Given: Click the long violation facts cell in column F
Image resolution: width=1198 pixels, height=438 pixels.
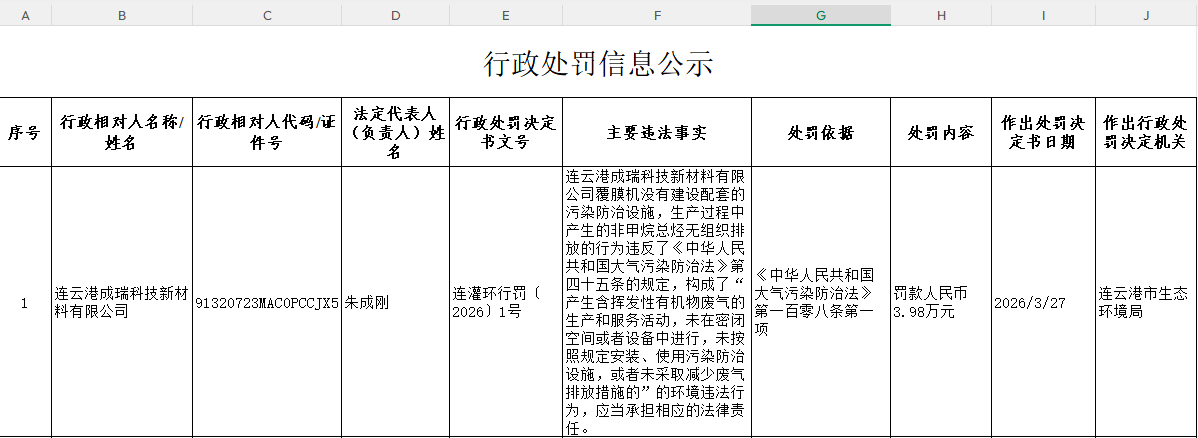Looking at the screenshot, I should pos(657,302).
